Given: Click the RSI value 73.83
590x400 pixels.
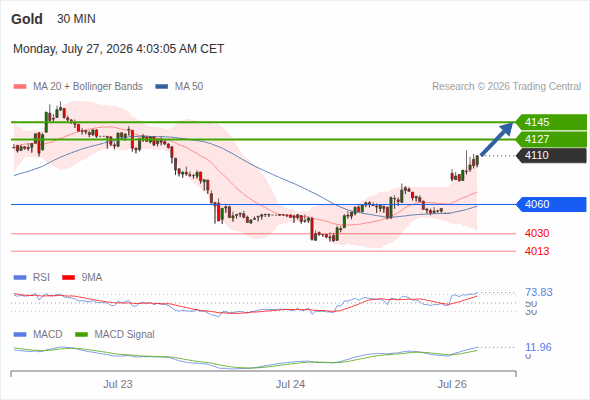Looking at the screenshot, I should tap(539, 292).
